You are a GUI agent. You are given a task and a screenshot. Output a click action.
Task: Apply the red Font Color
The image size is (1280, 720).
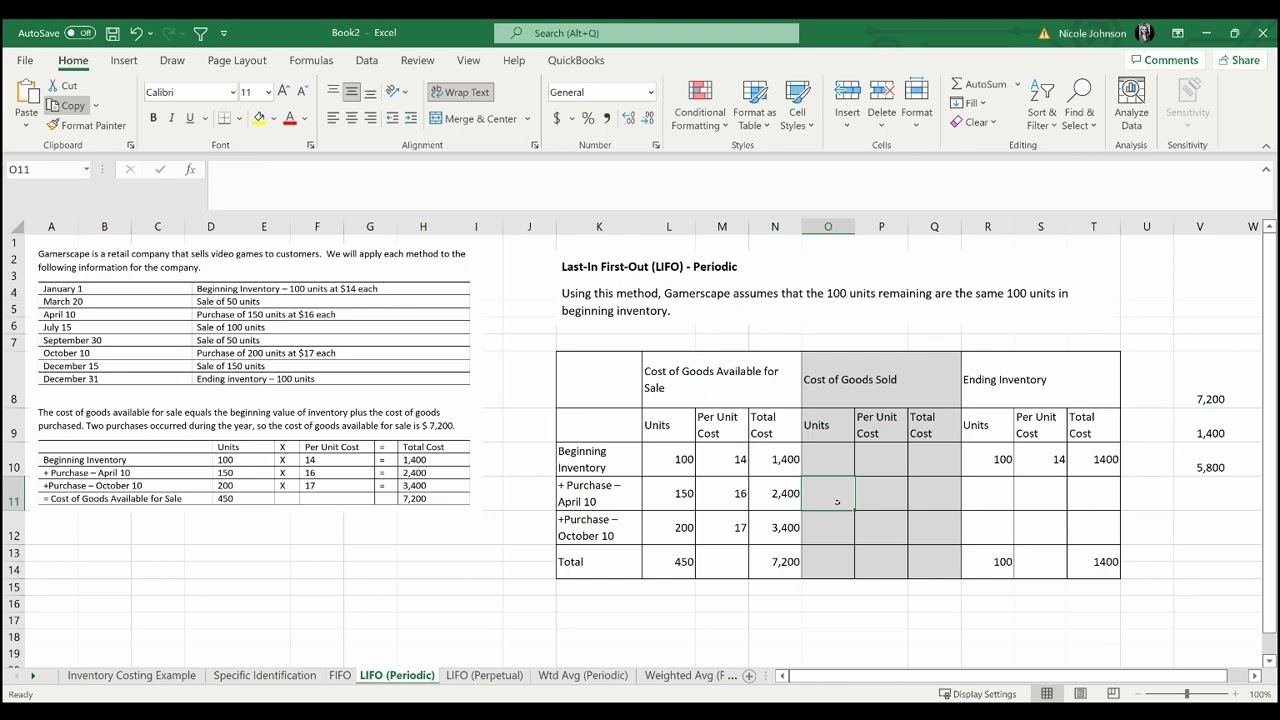(x=290, y=118)
